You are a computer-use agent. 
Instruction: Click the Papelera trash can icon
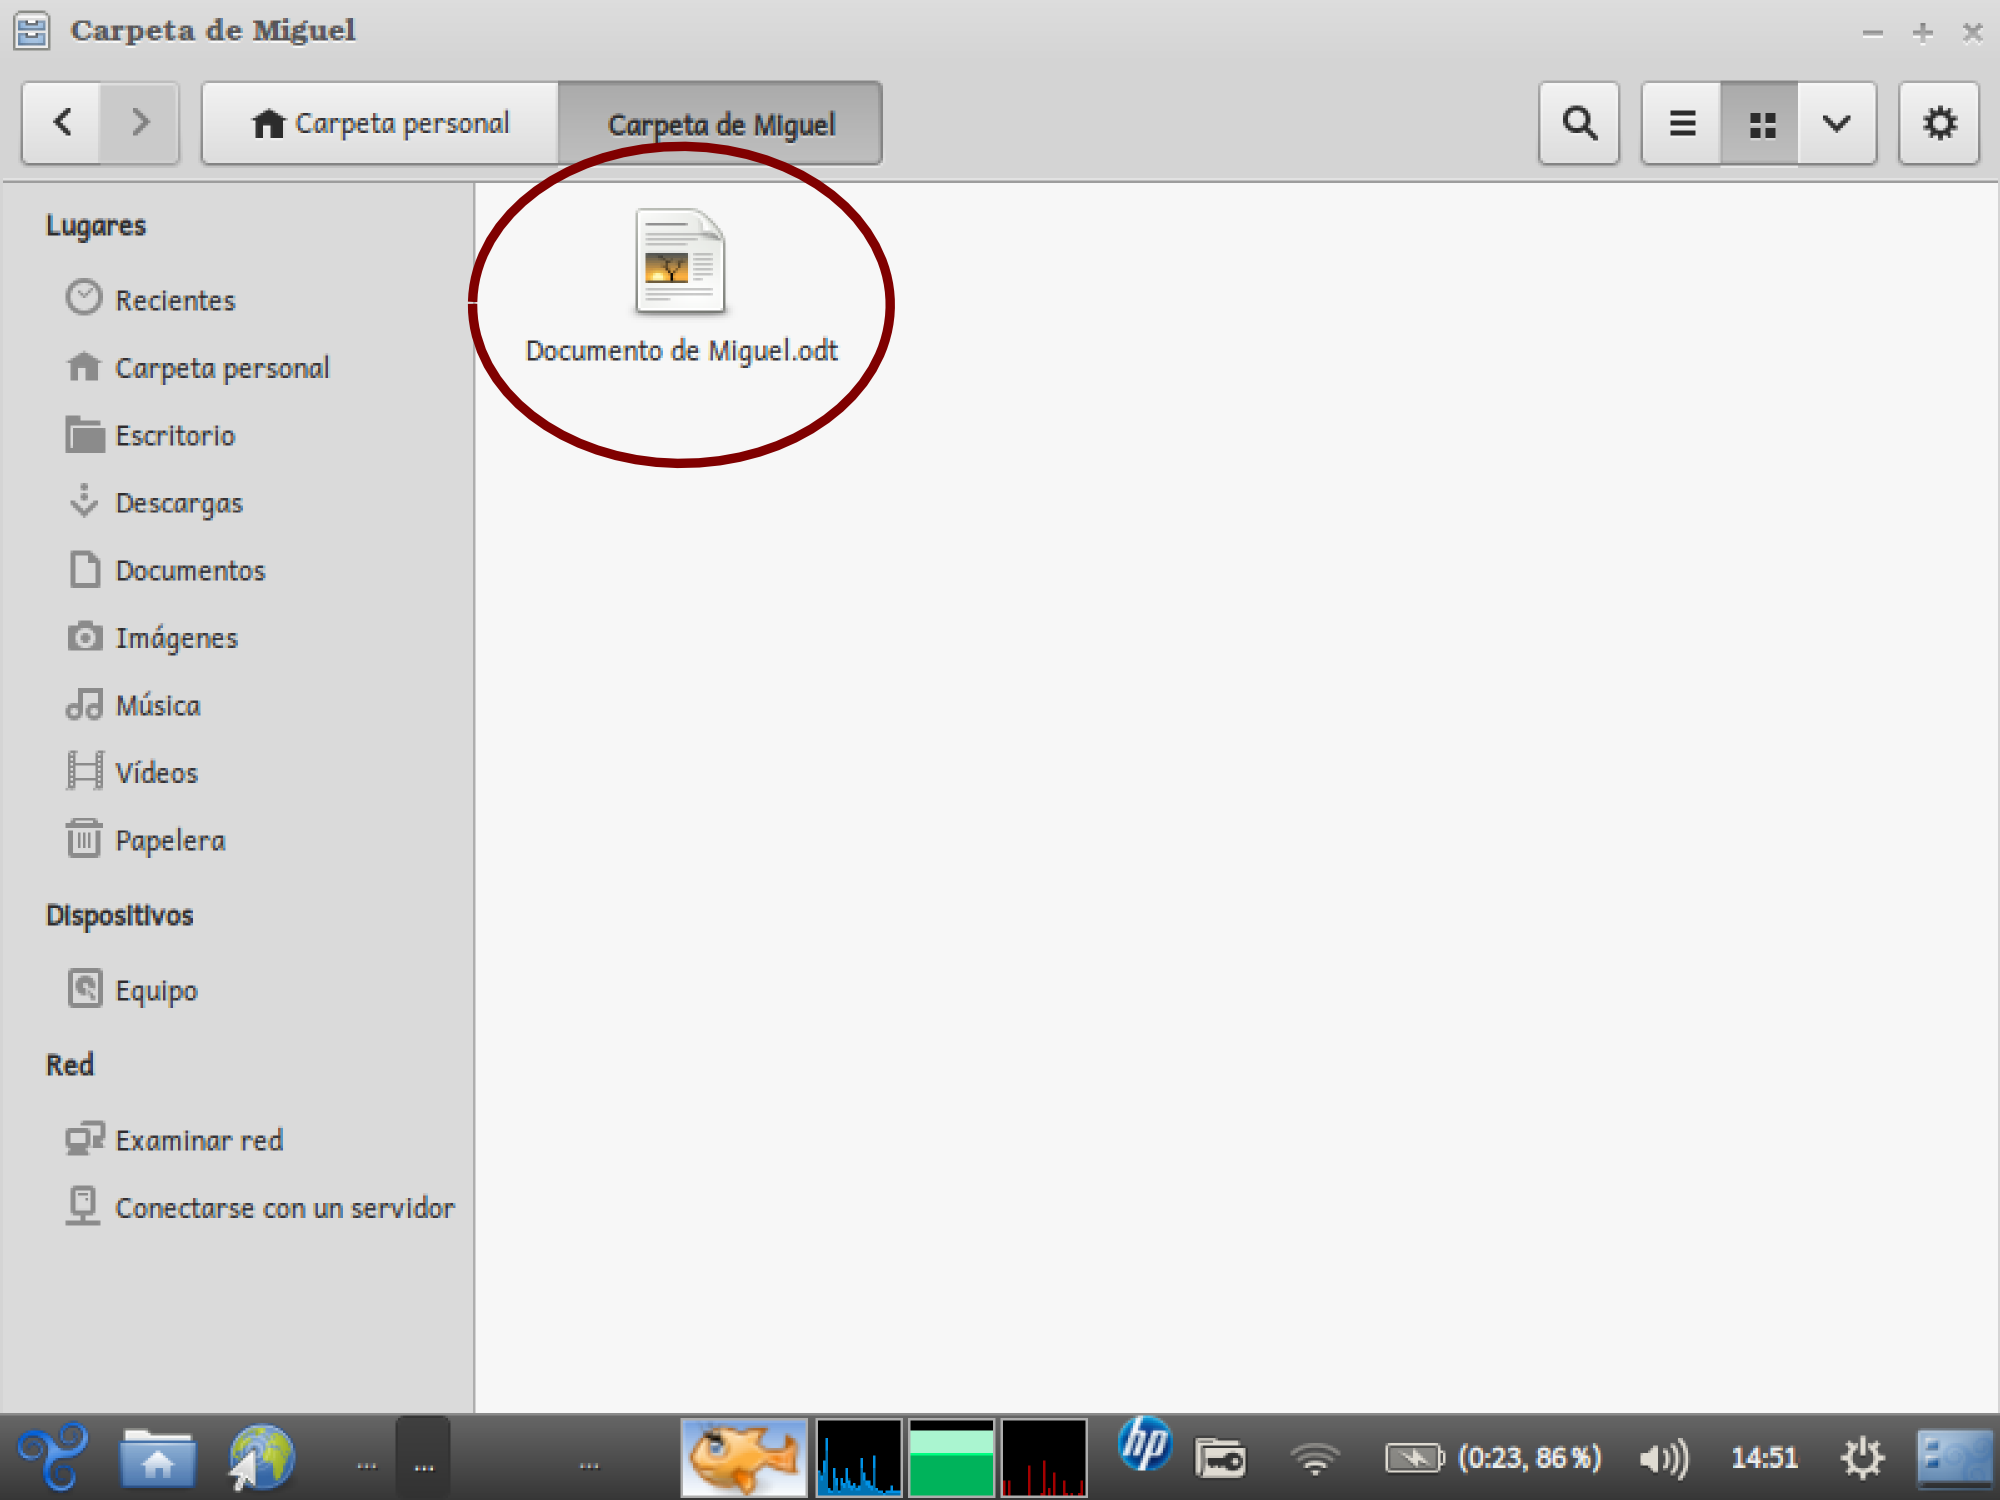click(x=84, y=838)
